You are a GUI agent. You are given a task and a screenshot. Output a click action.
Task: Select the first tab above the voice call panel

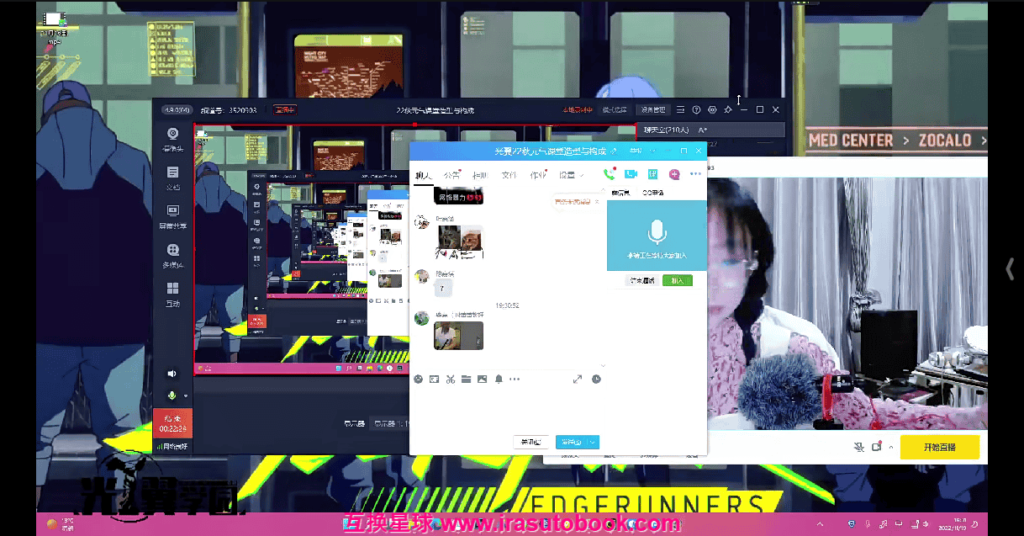[620, 193]
